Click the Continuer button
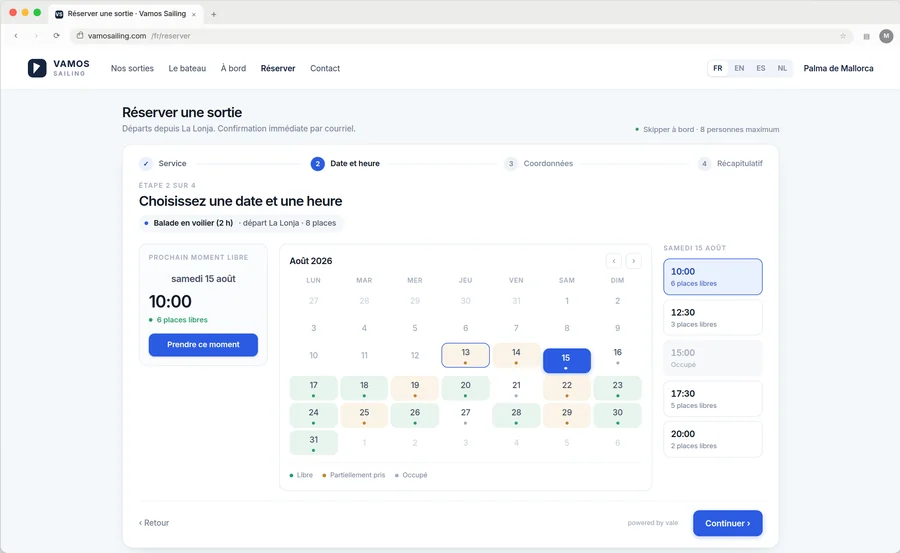 coord(727,523)
